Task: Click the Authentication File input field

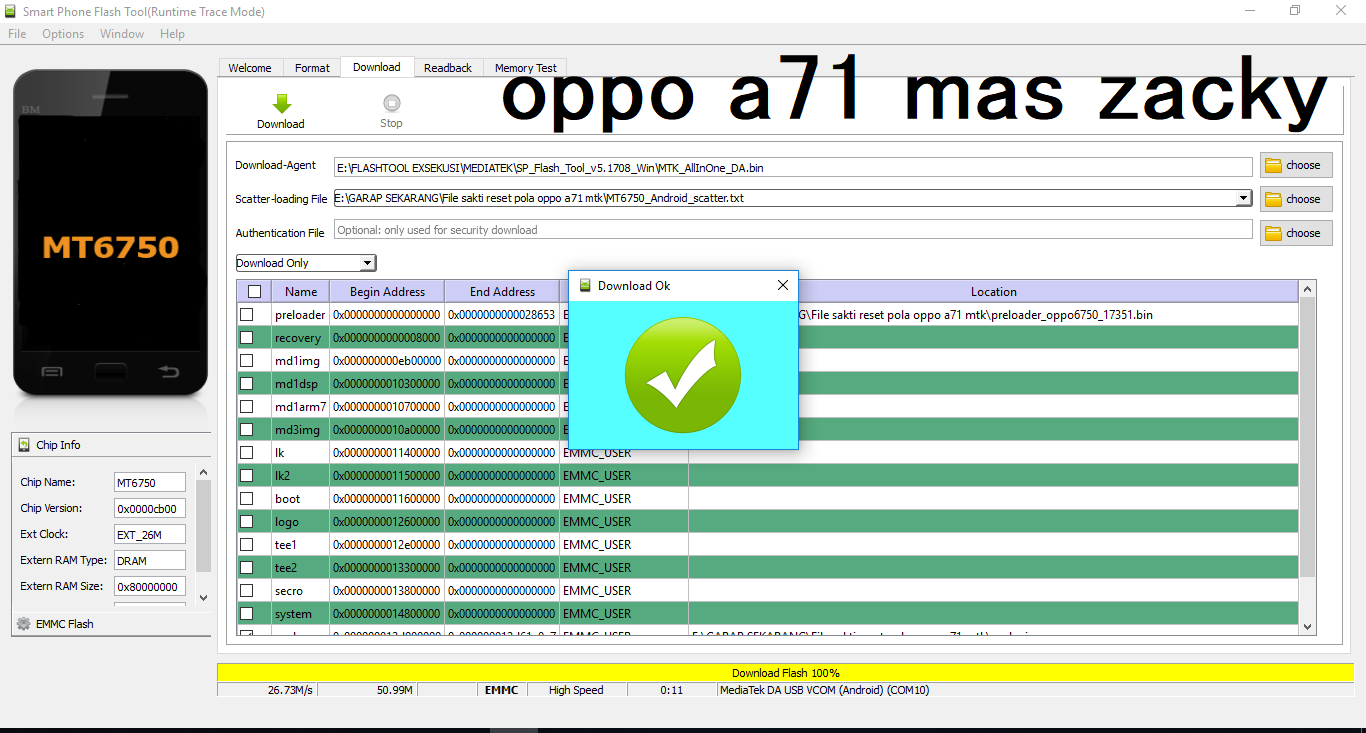Action: coord(793,230)
